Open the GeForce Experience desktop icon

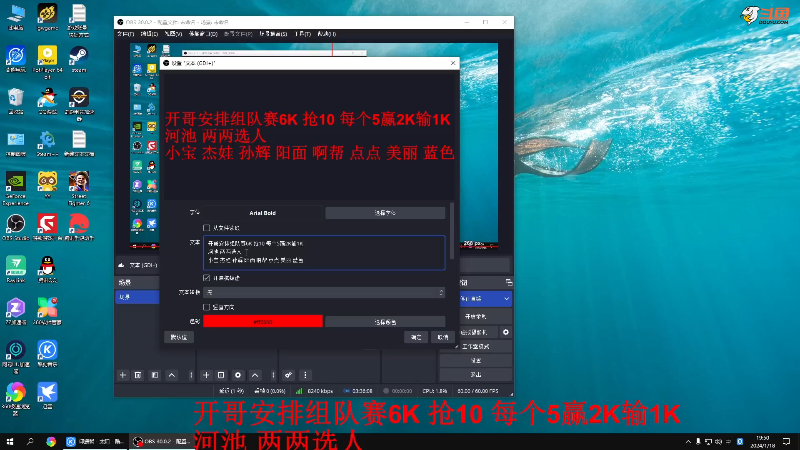click(16, 188)
